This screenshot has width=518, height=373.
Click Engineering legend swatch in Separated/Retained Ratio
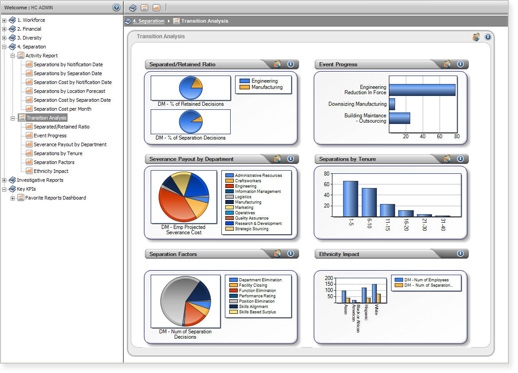(x=244, y=81)
